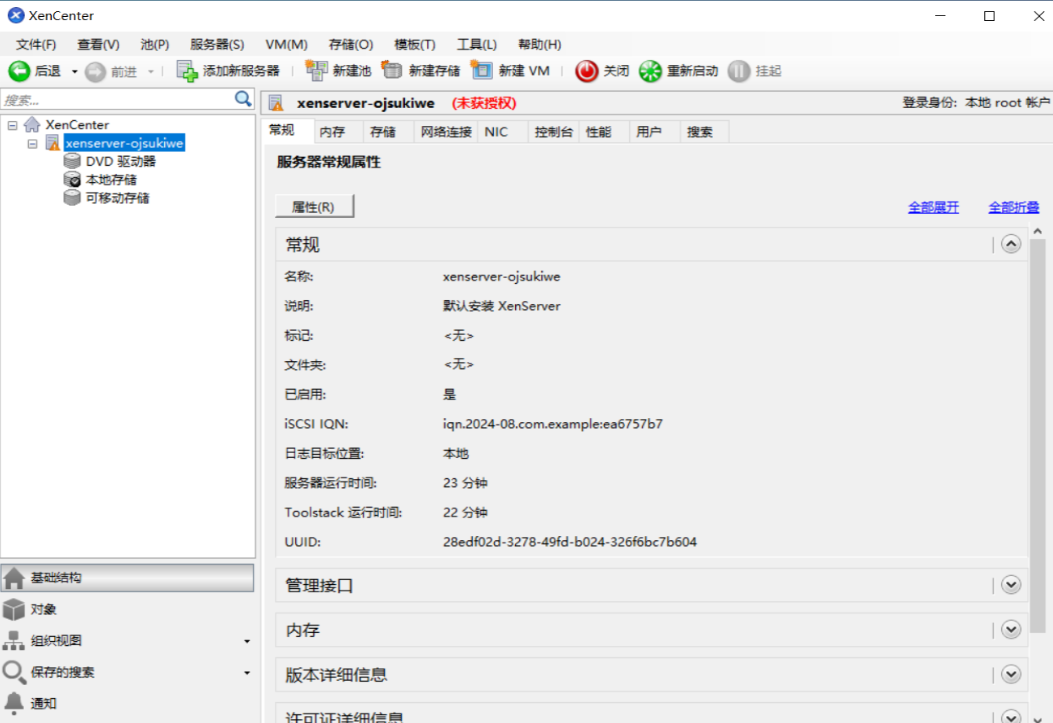Click the search magnifier icon

243,99
